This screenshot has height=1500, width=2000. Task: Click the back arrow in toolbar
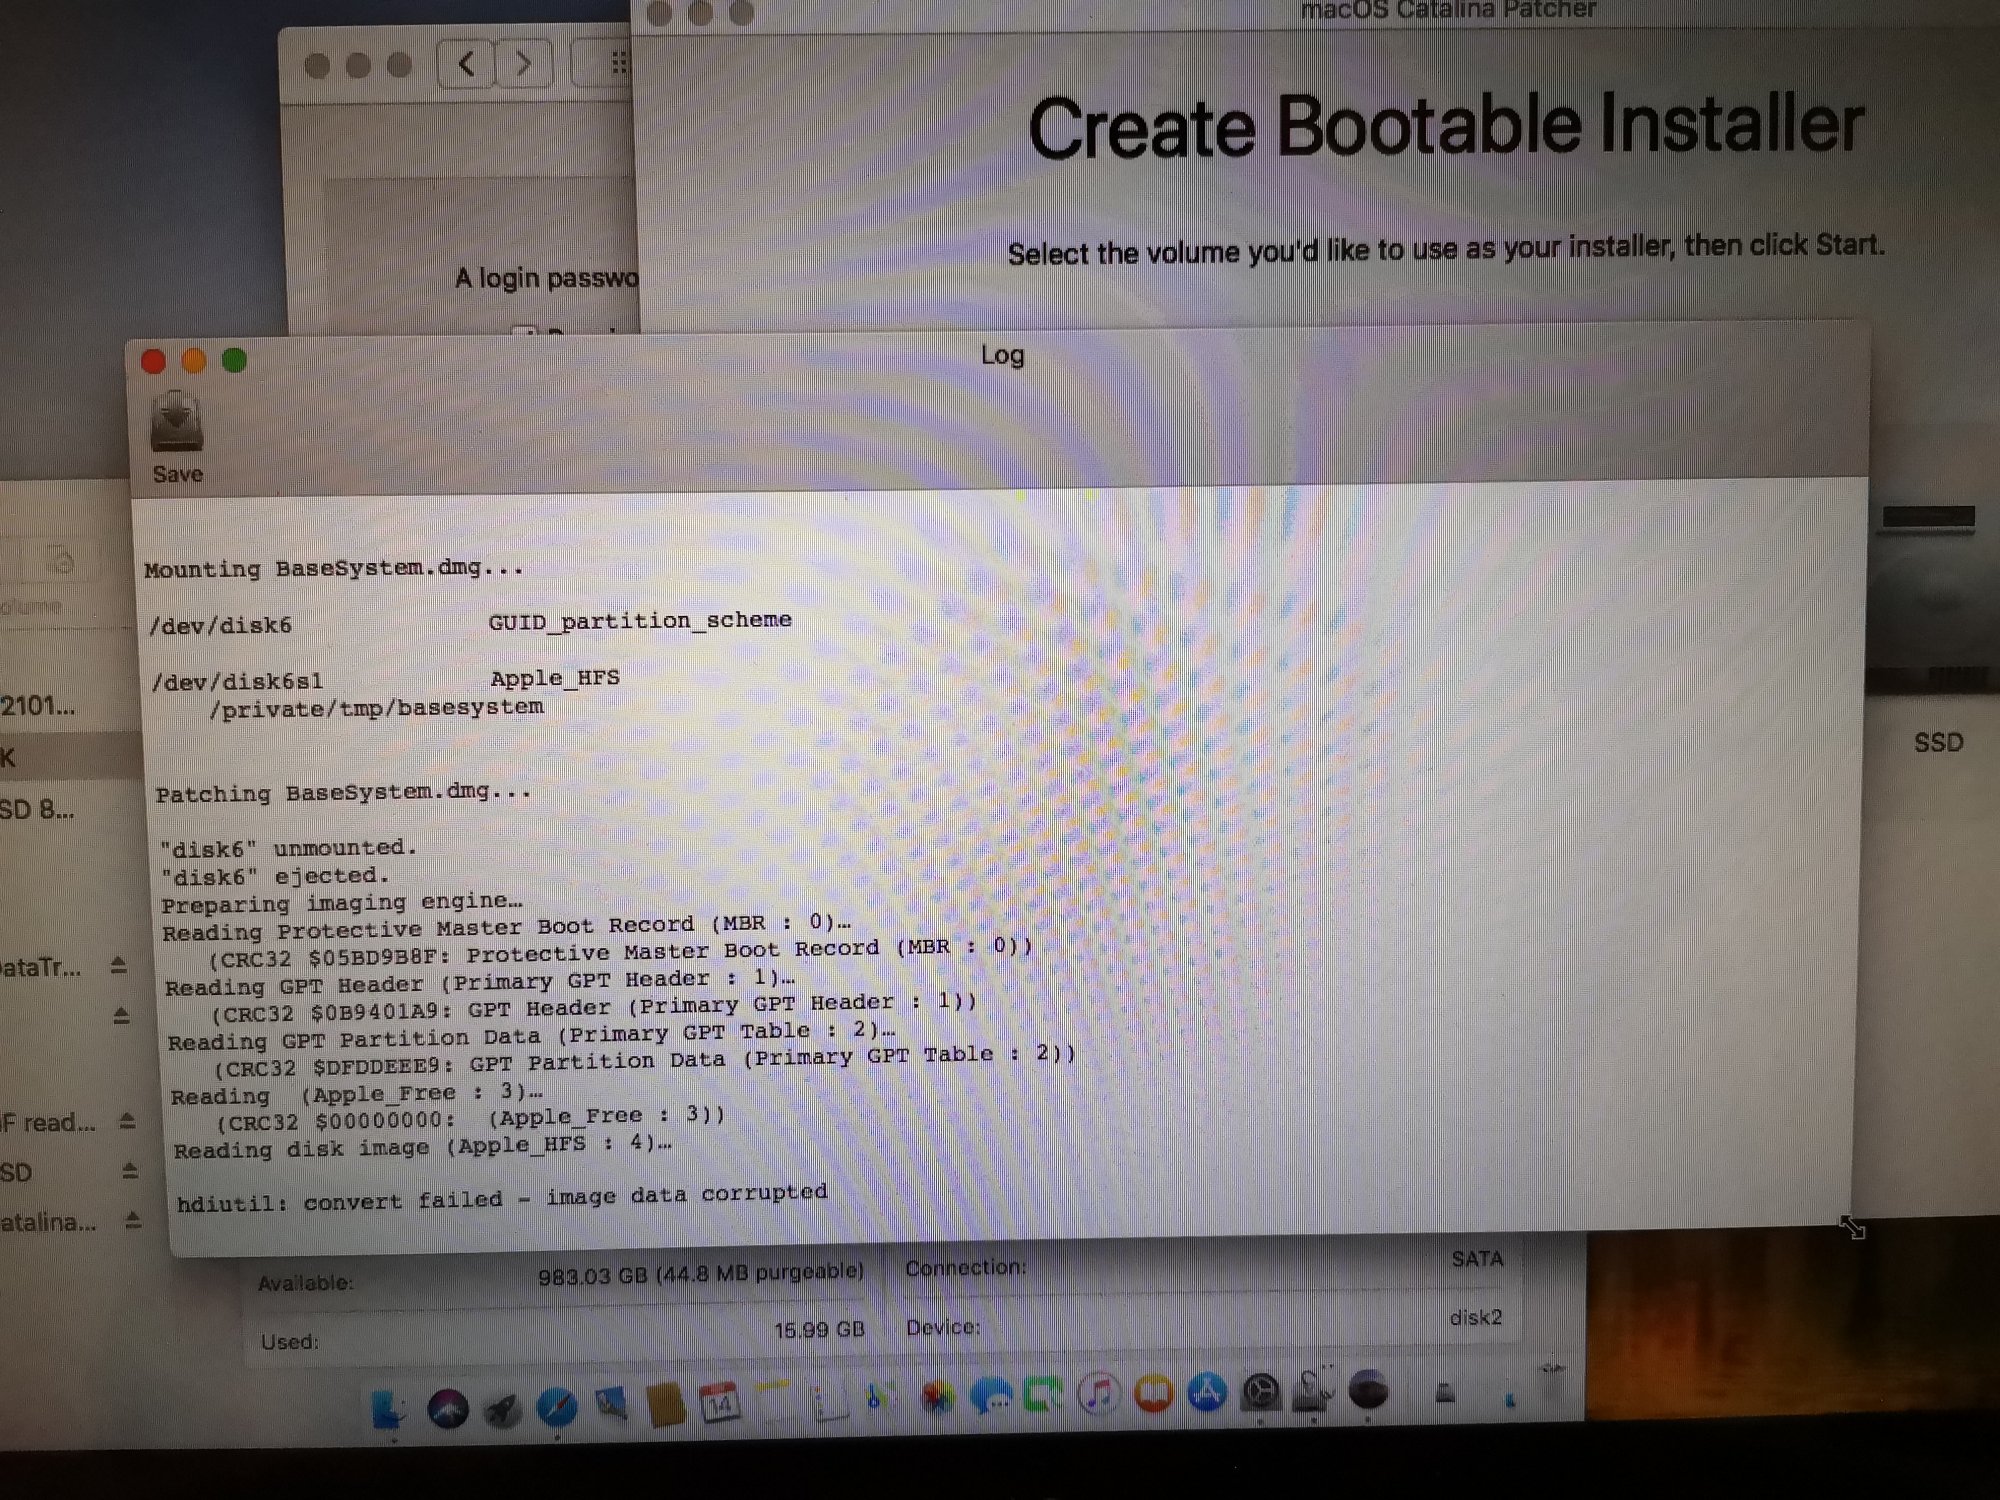(466, 65)
